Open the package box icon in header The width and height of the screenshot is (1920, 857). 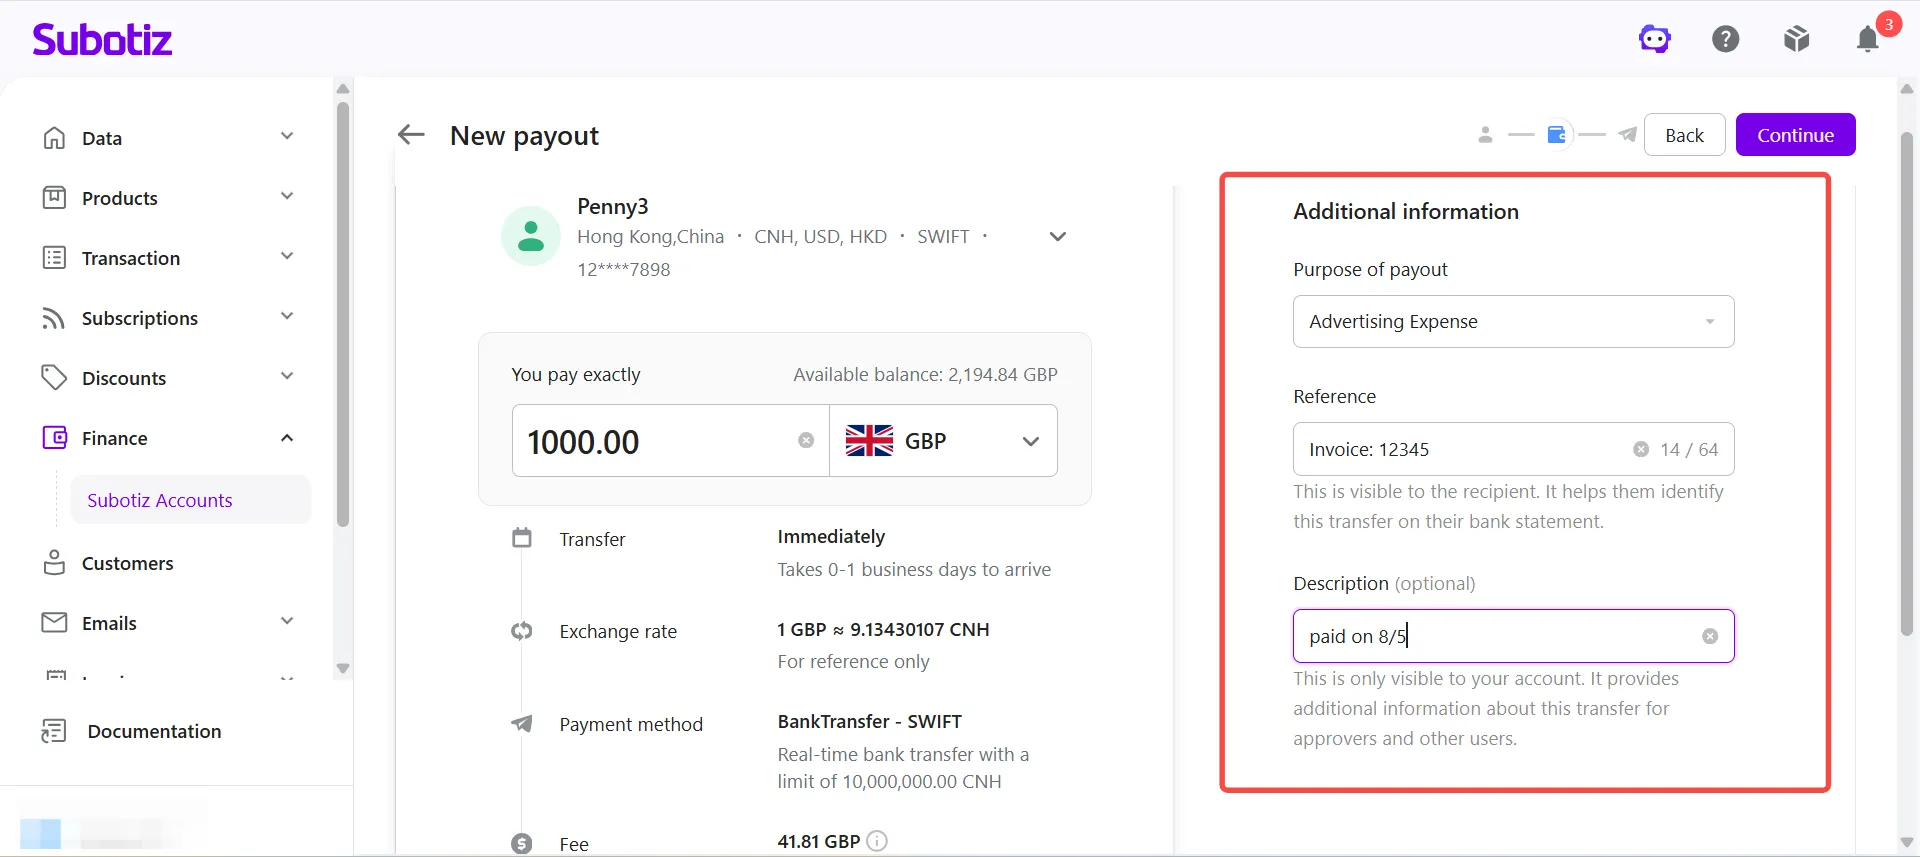[1797, 39]
